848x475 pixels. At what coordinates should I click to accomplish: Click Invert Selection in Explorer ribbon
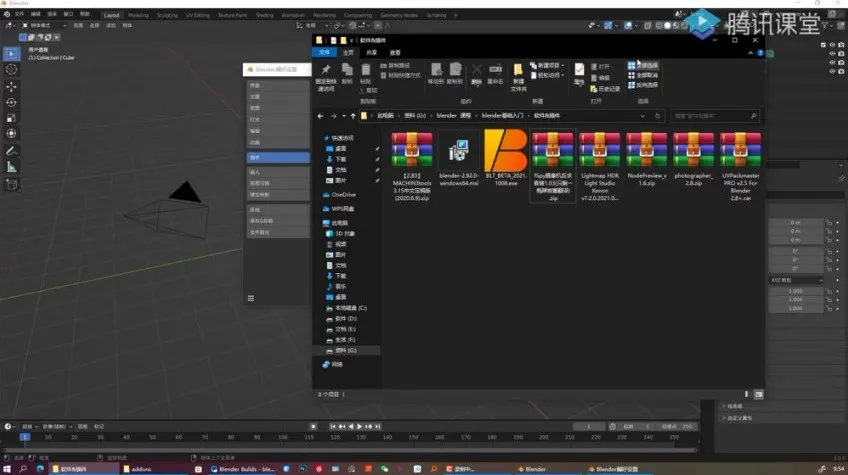click(x=650, y=85)
